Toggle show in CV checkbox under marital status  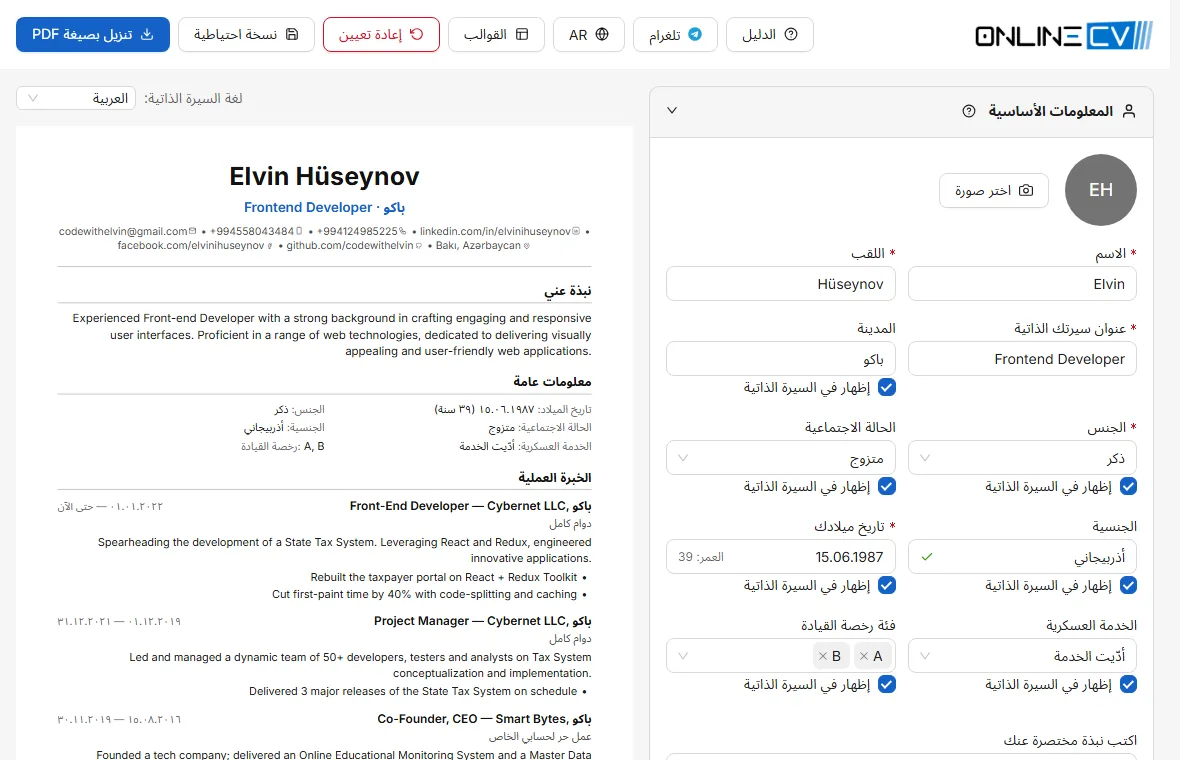tap(887, 487)
